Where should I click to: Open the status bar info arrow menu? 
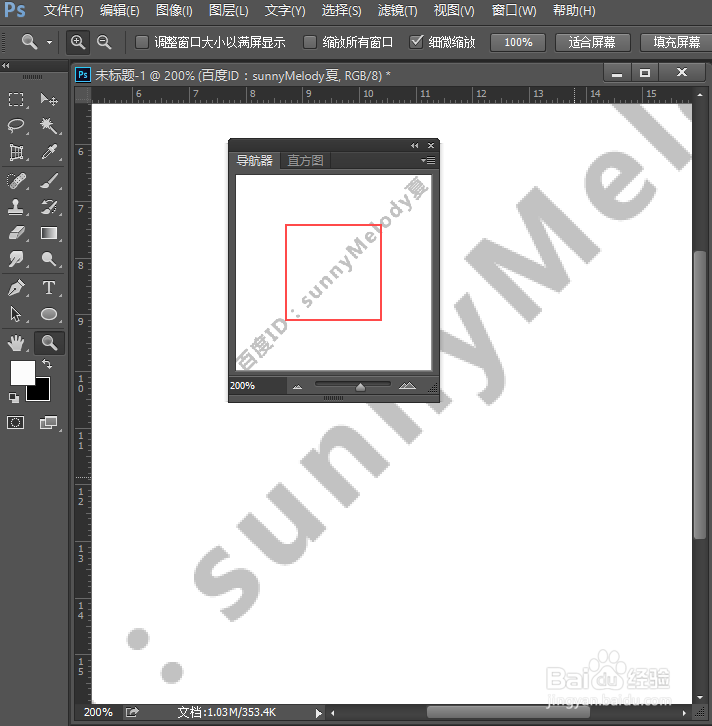tap(318, 713)
